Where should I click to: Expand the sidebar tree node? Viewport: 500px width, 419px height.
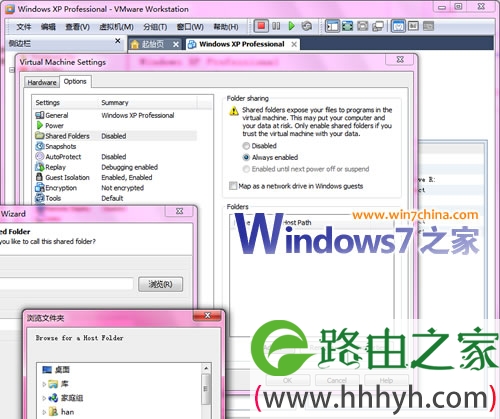click(12, 70)
